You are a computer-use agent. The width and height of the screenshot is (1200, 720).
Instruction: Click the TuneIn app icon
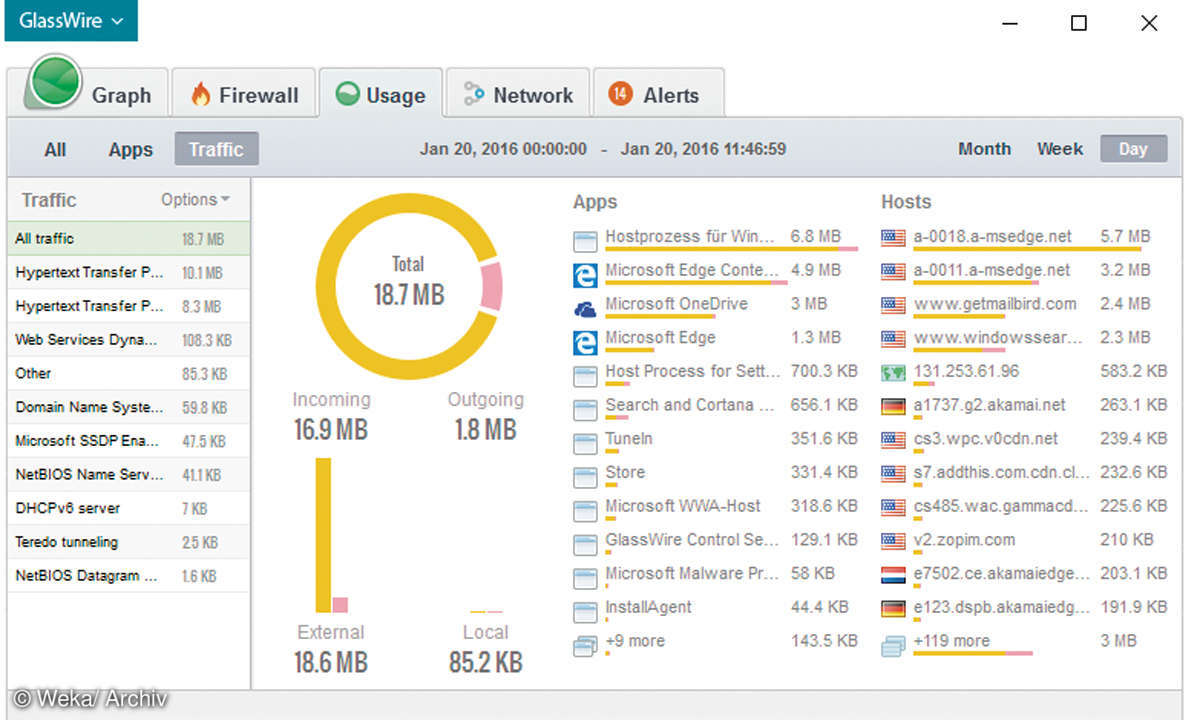[585, 443]
